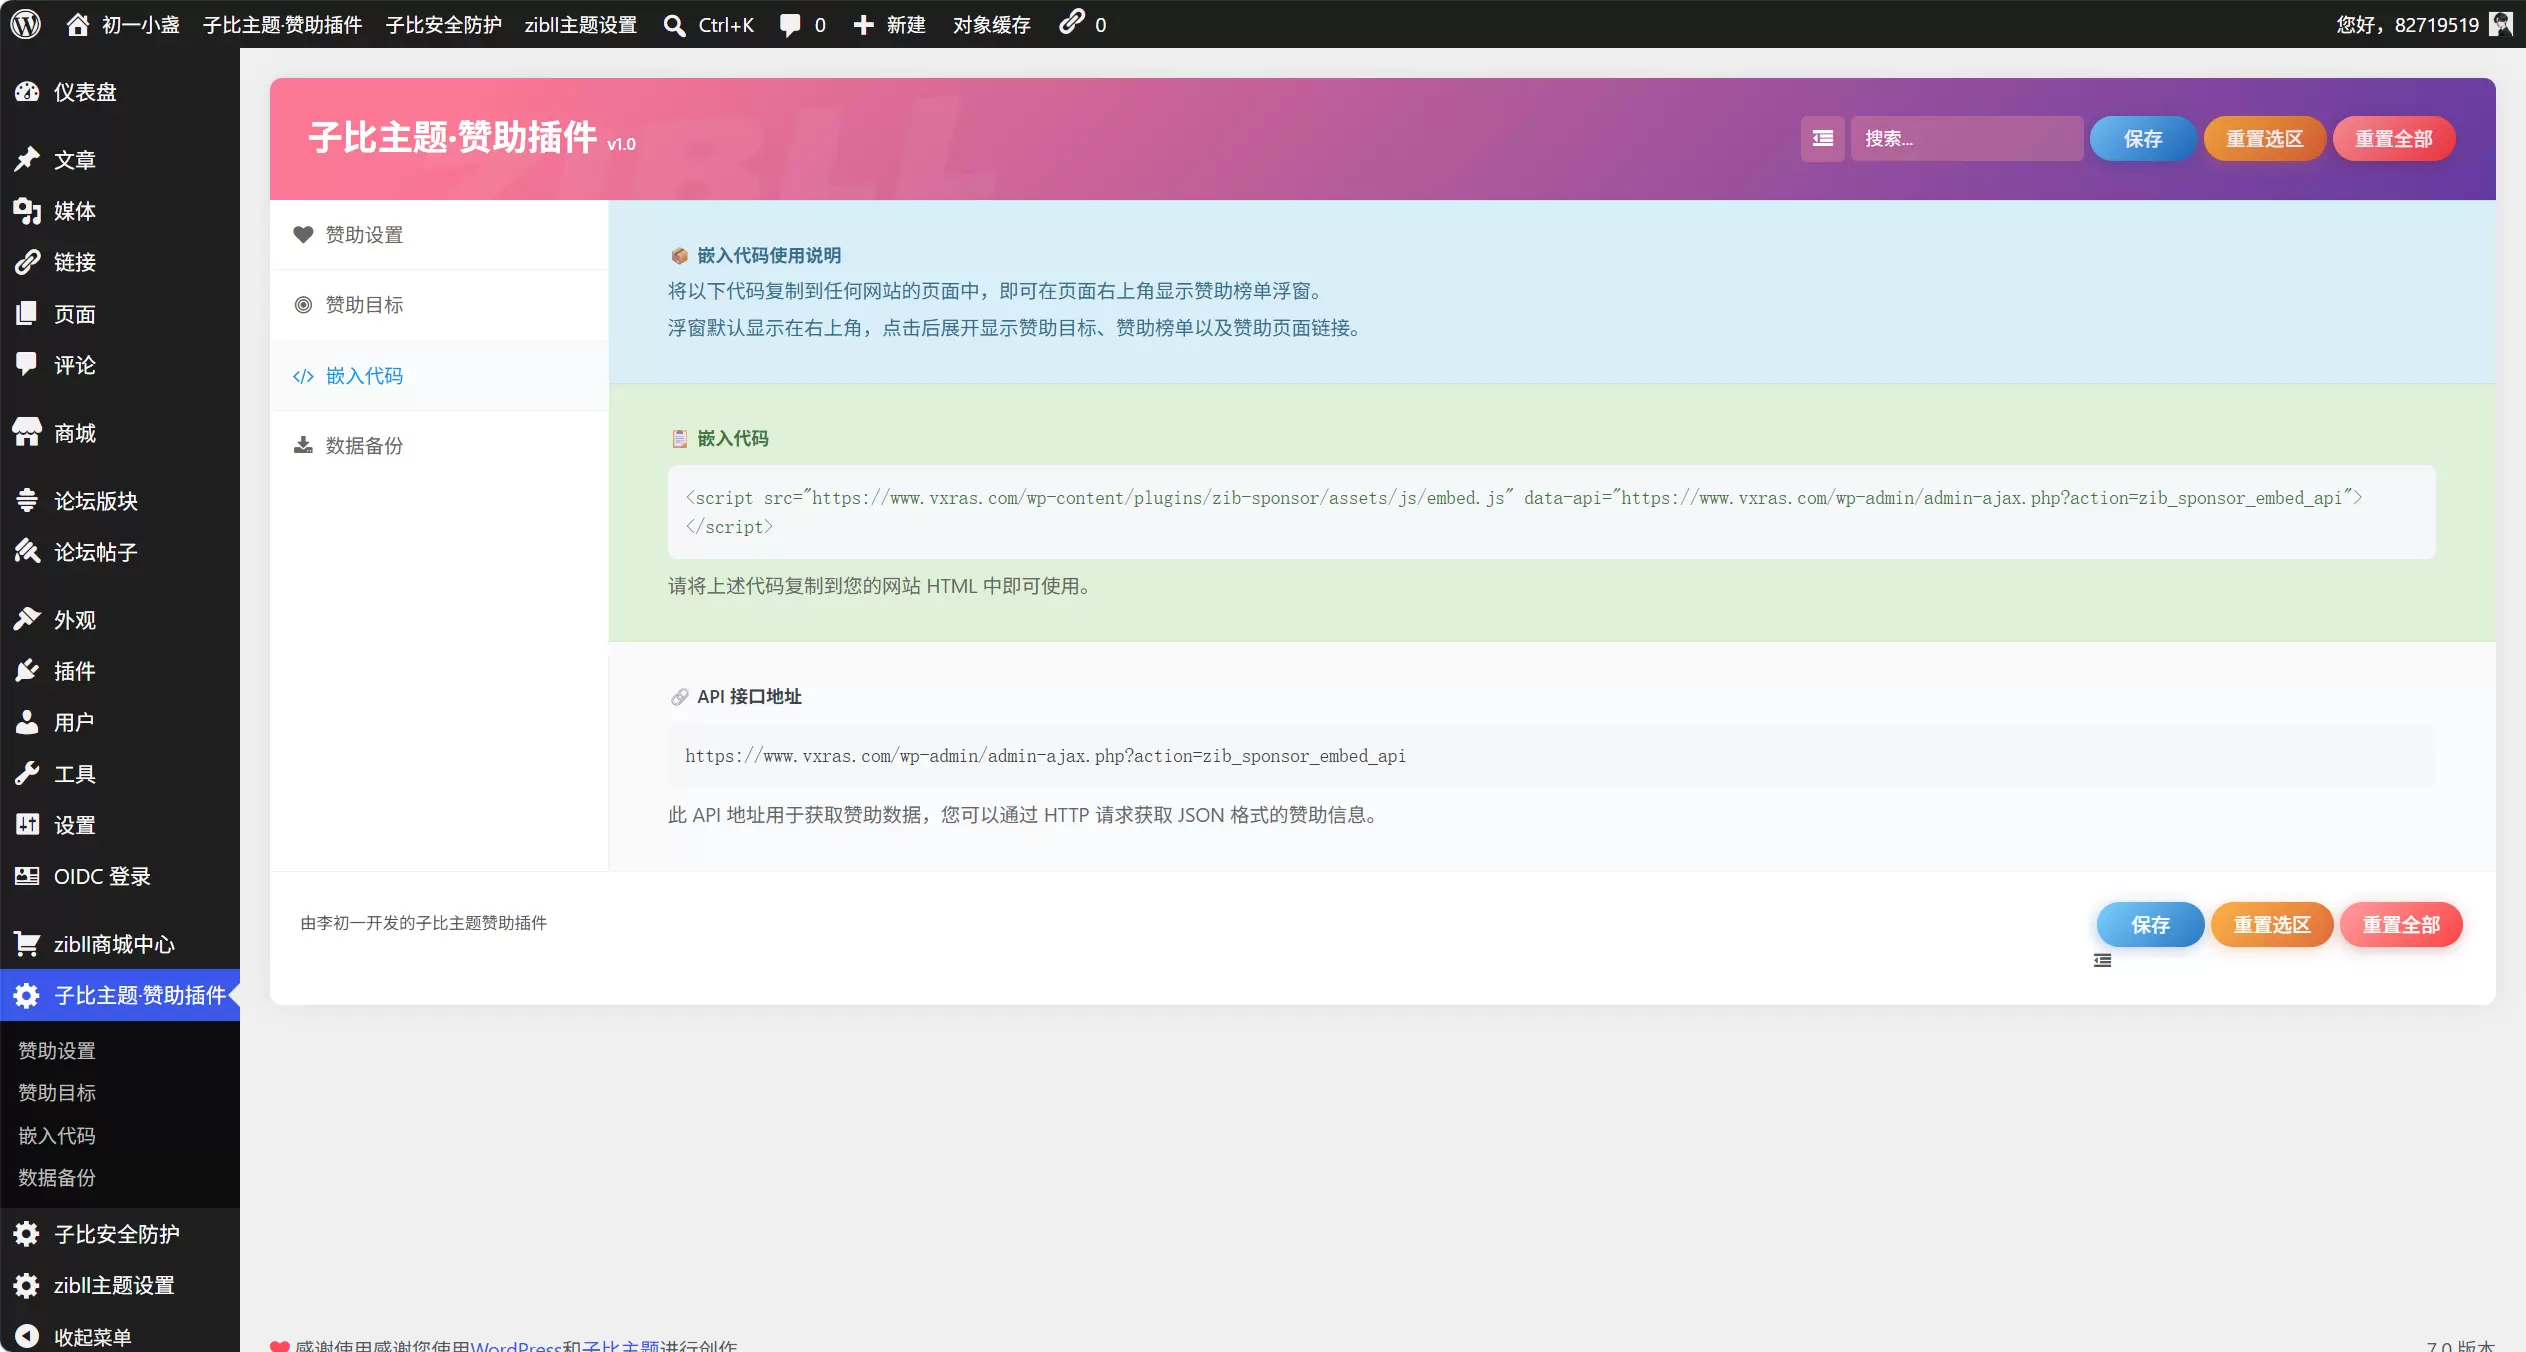Toggle expand-all menu icon beside search box
The width and height of the screenshot is (2526, 1352).
tap(1822, 138)
